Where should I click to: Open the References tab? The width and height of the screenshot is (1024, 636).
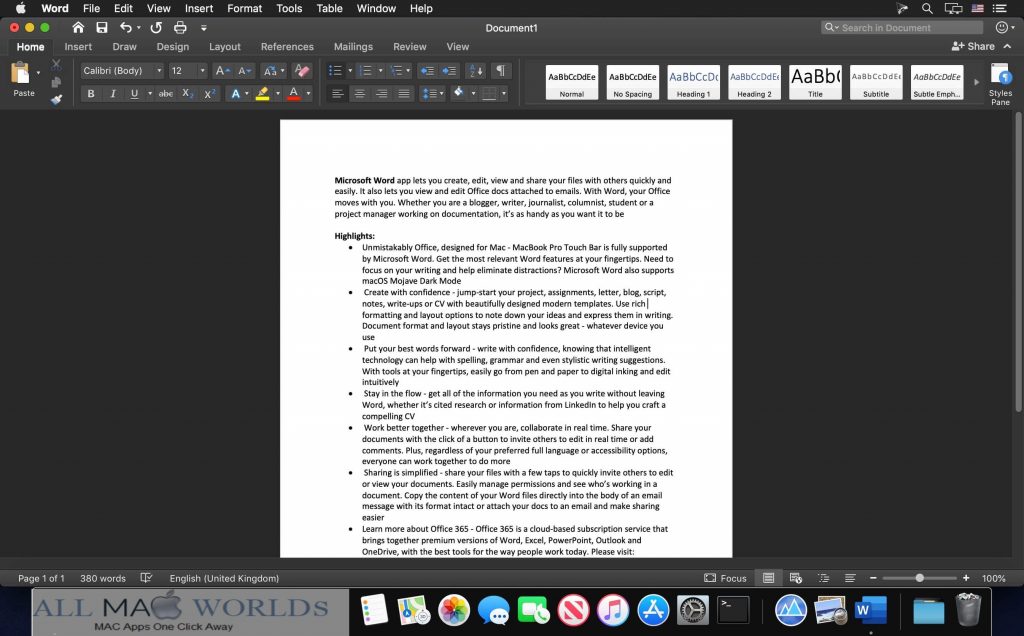287,46
